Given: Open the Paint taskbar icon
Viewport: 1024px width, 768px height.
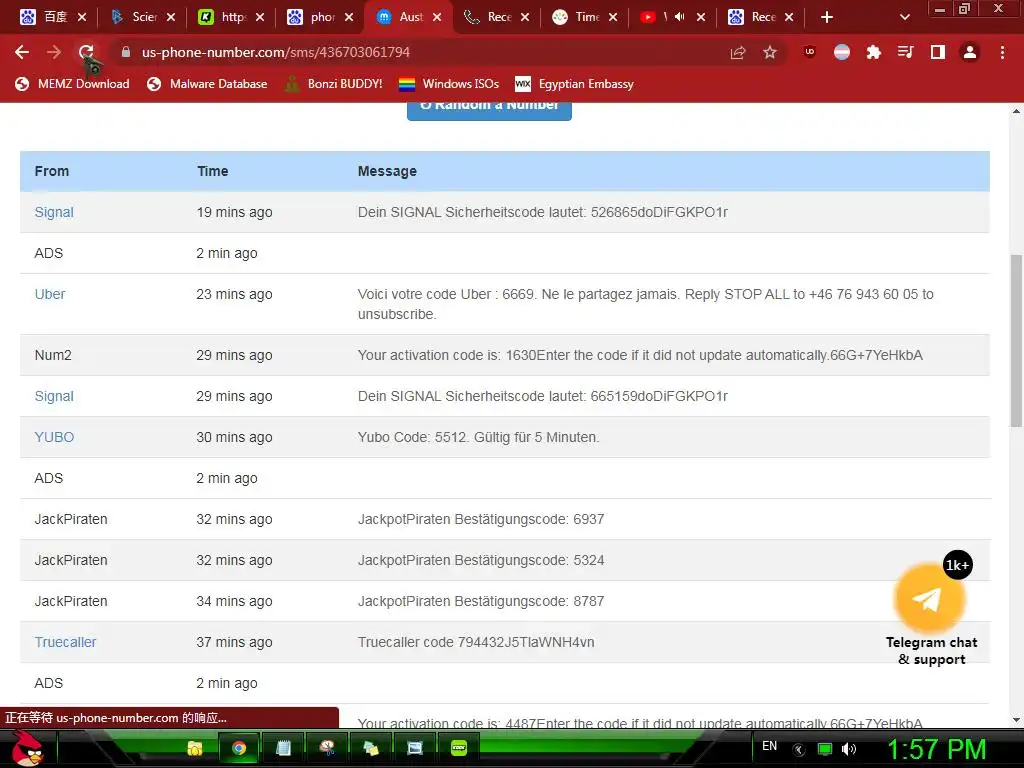Looking at the screenshot, I should 327,748.
